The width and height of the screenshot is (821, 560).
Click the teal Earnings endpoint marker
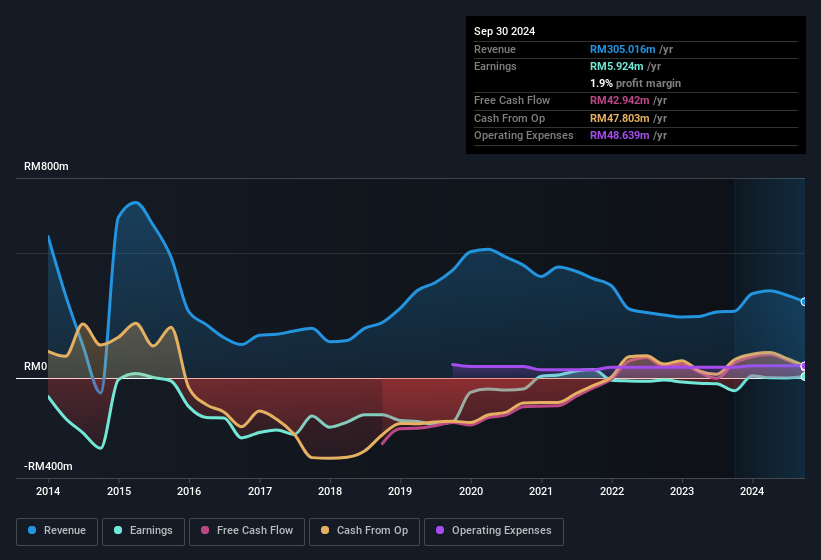click(x=804, y=376)
